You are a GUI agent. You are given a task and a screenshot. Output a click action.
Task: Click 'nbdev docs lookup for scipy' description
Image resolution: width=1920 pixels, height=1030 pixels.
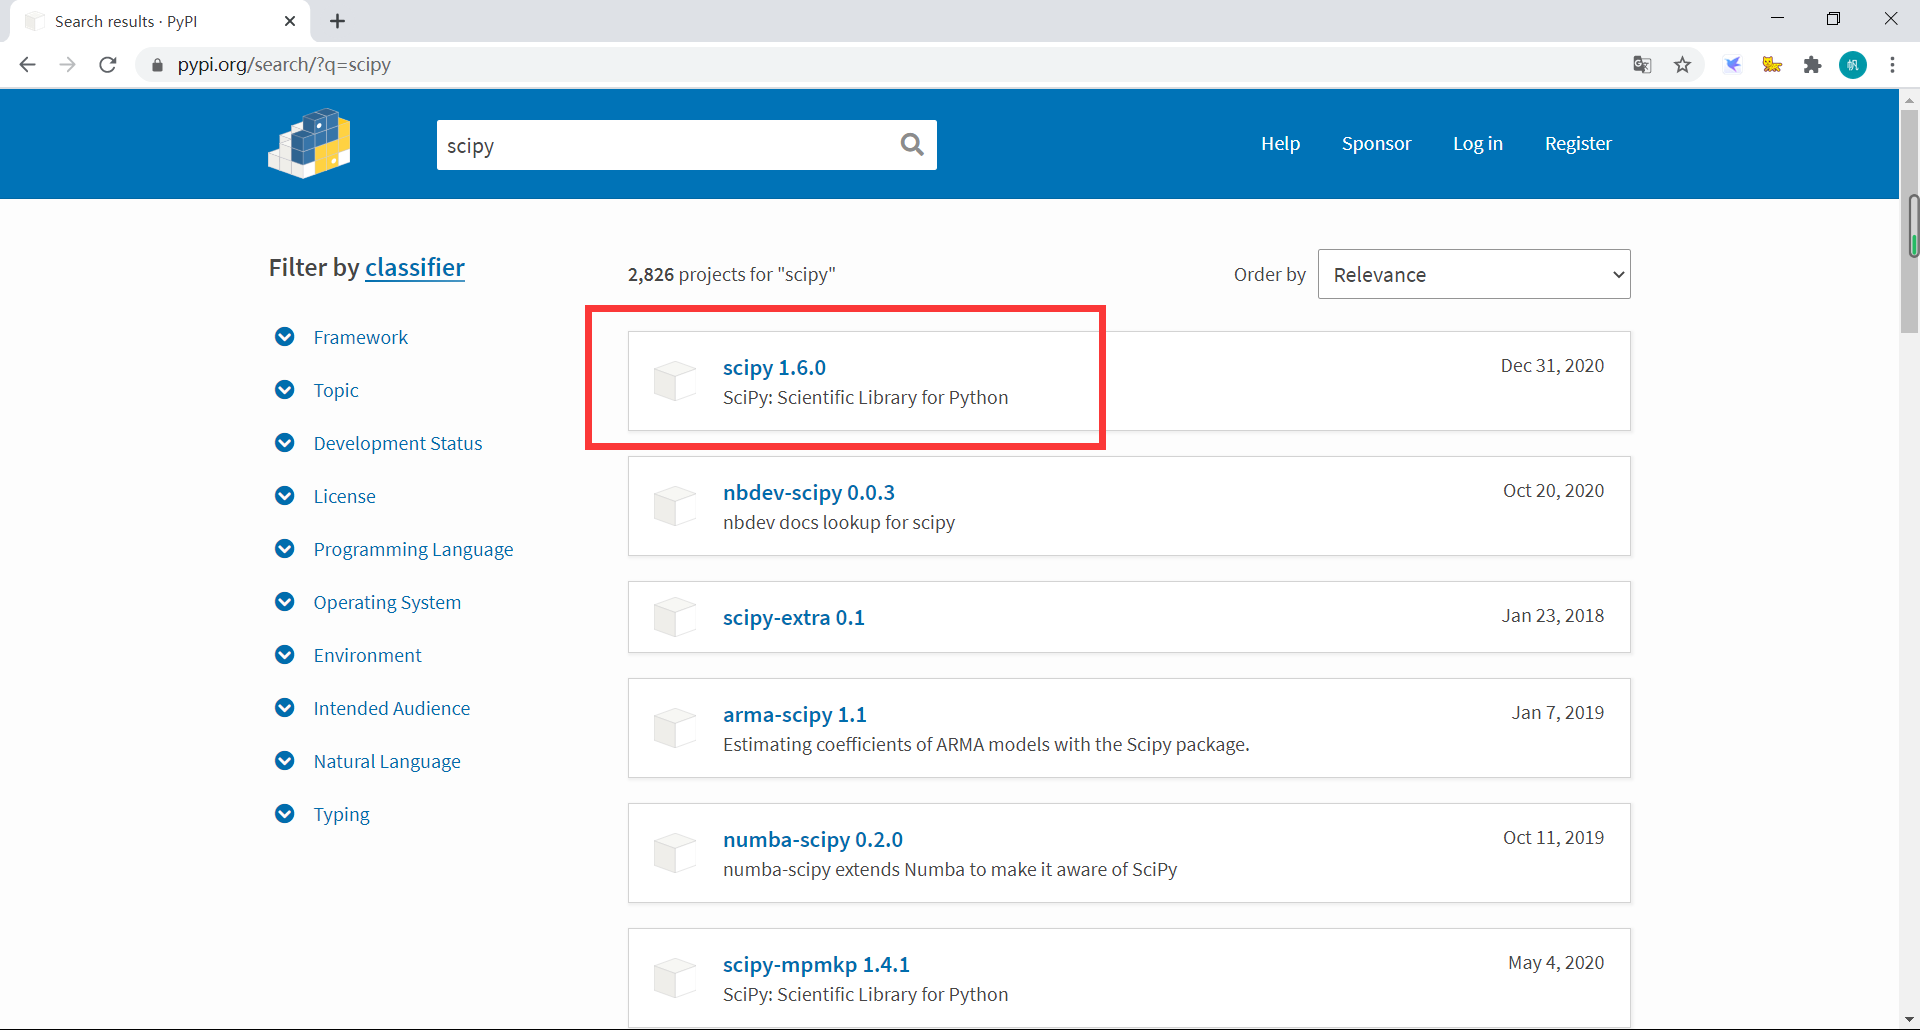(839, 523)
